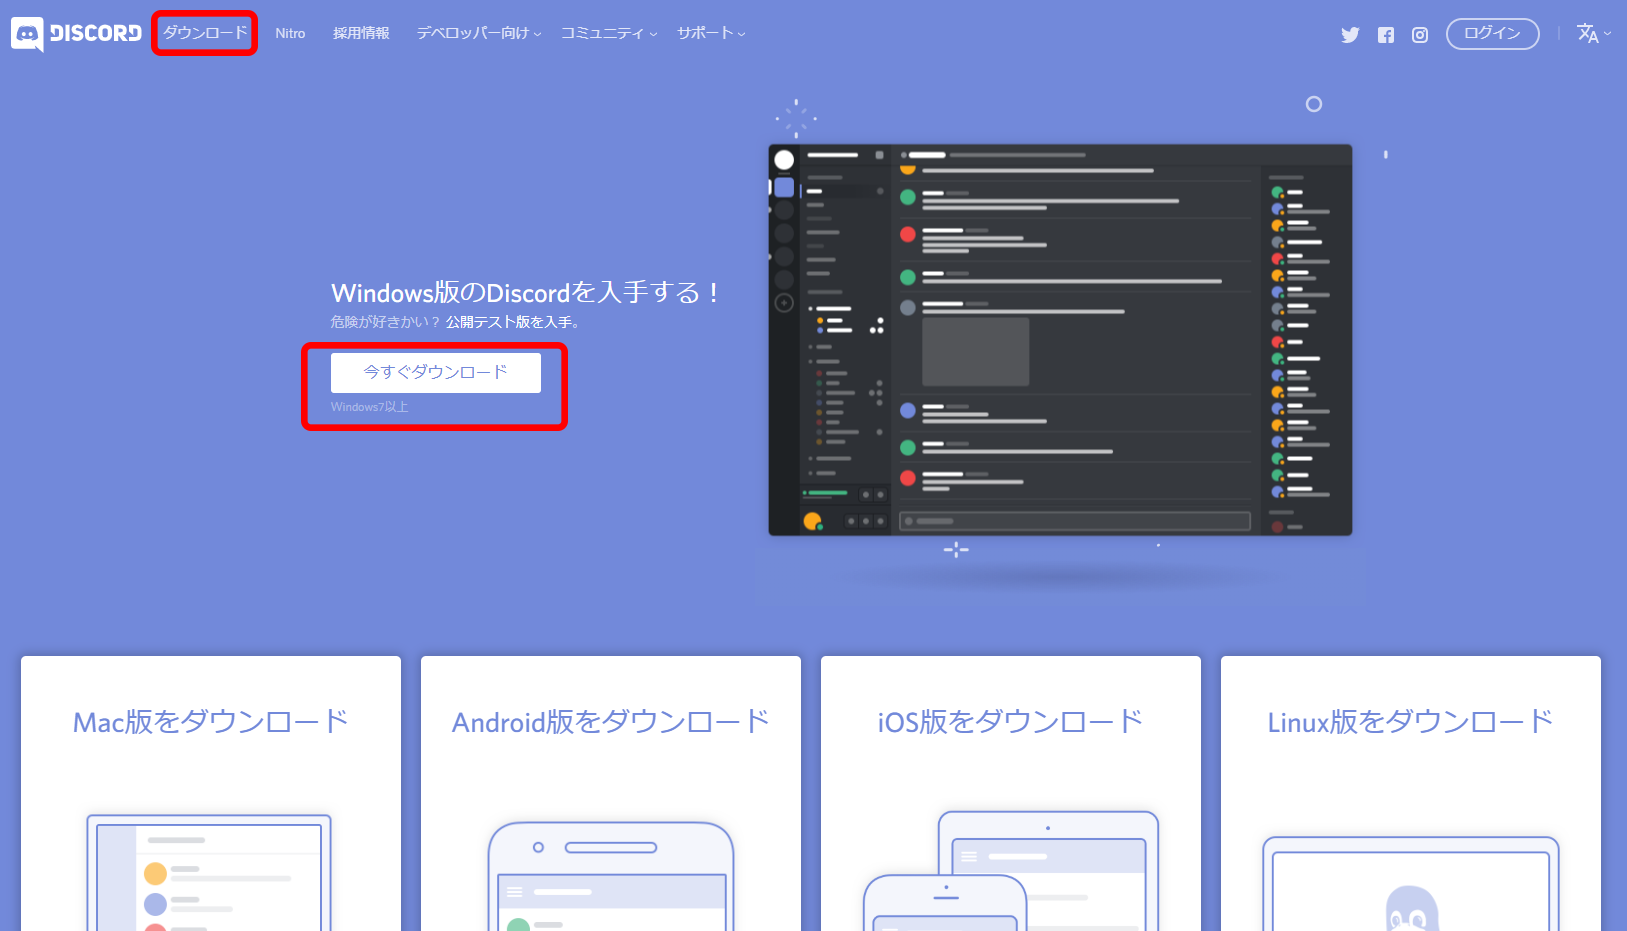Image resolution: width=1627 pixels, height=931 pixels.
Task: Open the Twitter icon link
Action: pyautogui.click(x=1350, y=35)
